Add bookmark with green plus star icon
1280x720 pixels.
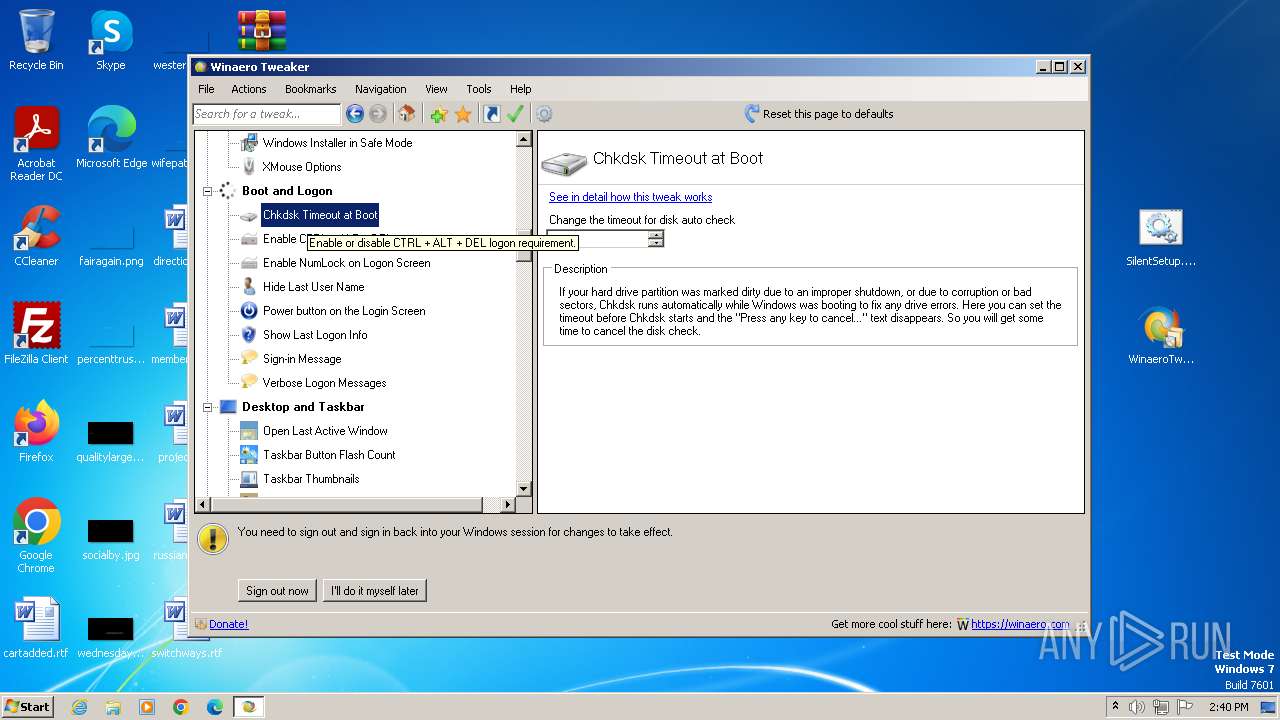point(438,114)
